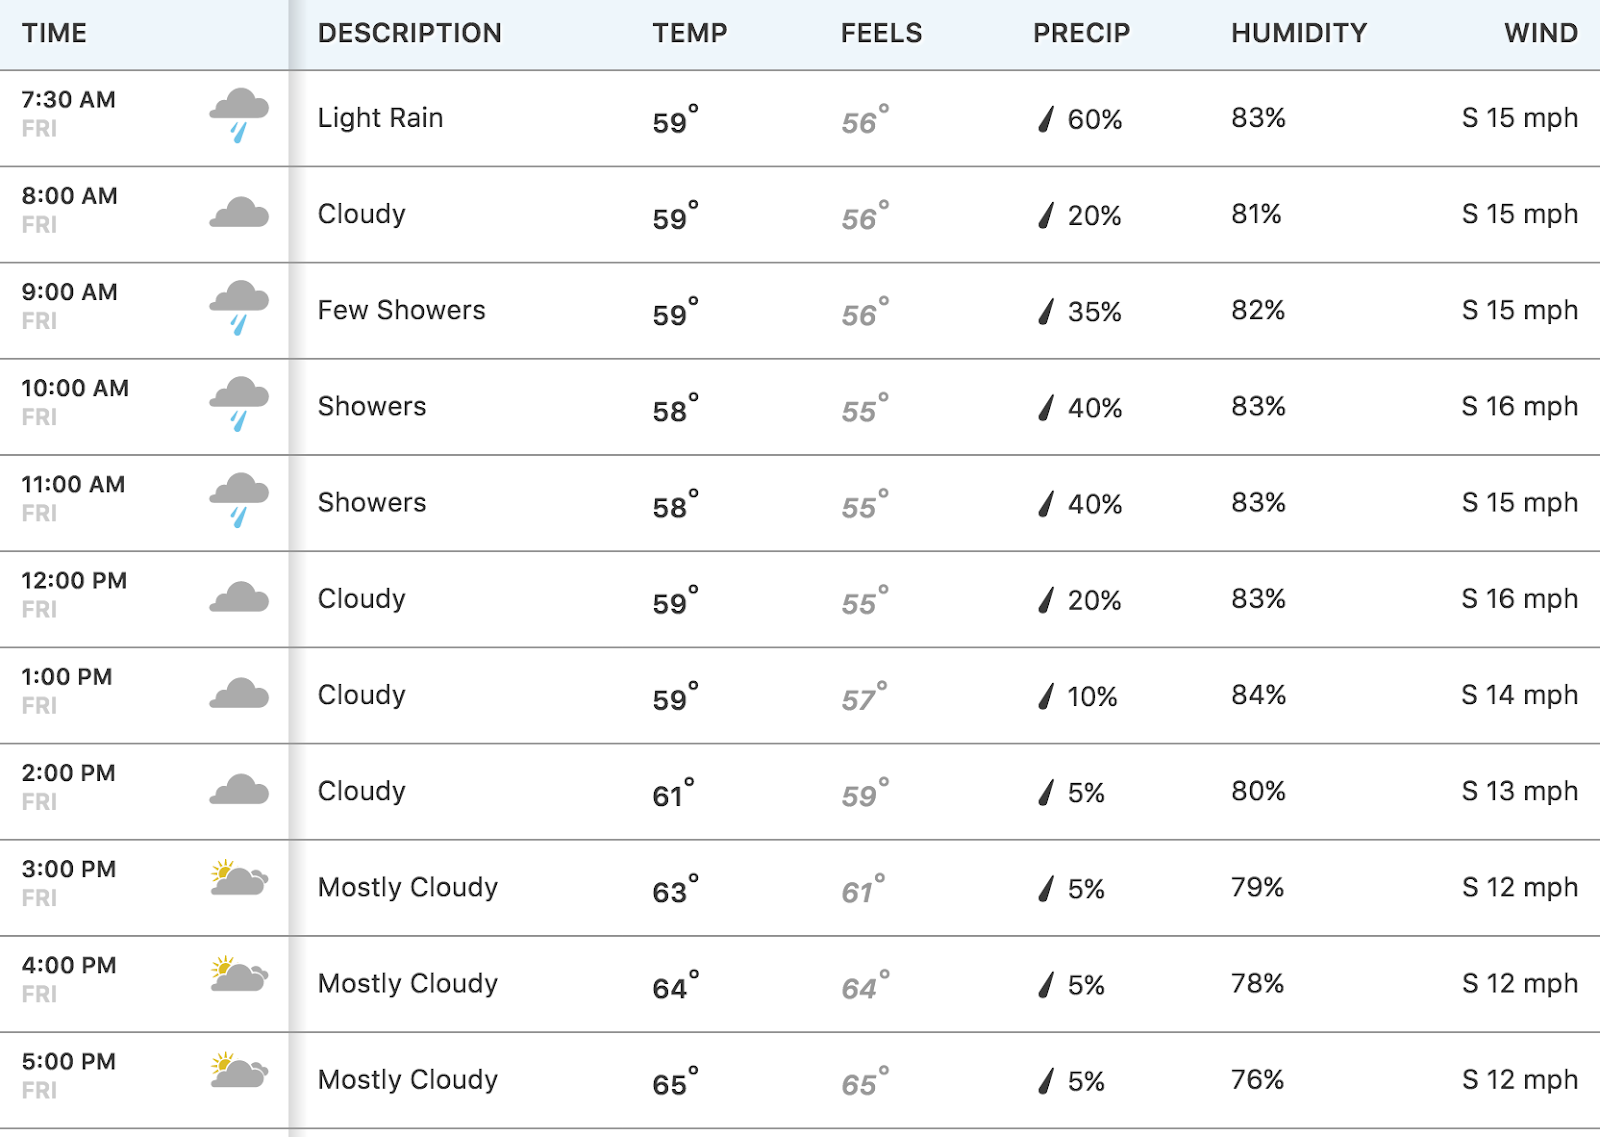Screen dimensions: 1600x1137
Task: Select the 2:00 PM forecast row time
Action: tap(69, 773)
